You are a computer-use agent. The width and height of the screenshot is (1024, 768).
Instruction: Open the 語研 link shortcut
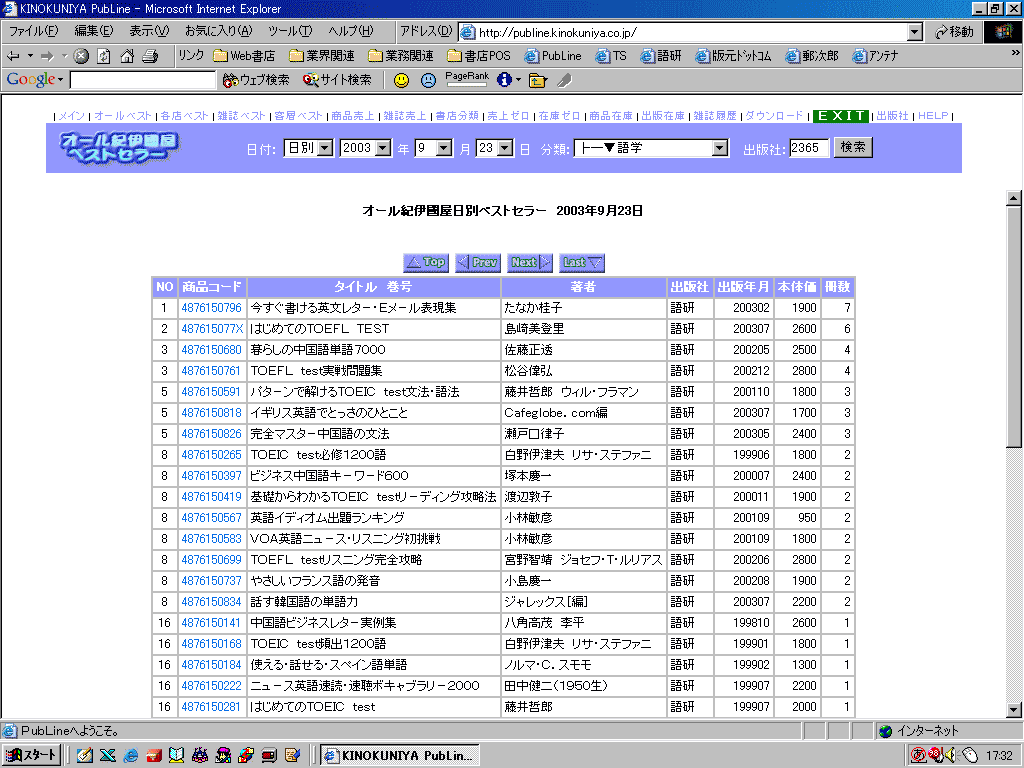pos(661,56)
